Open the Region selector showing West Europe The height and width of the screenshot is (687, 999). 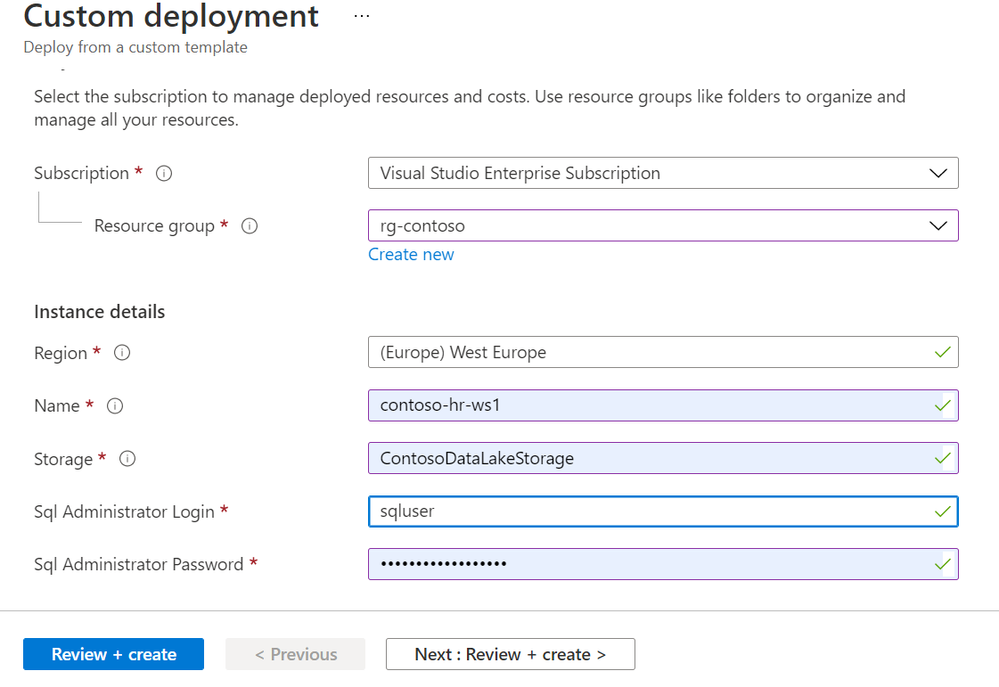650,352
